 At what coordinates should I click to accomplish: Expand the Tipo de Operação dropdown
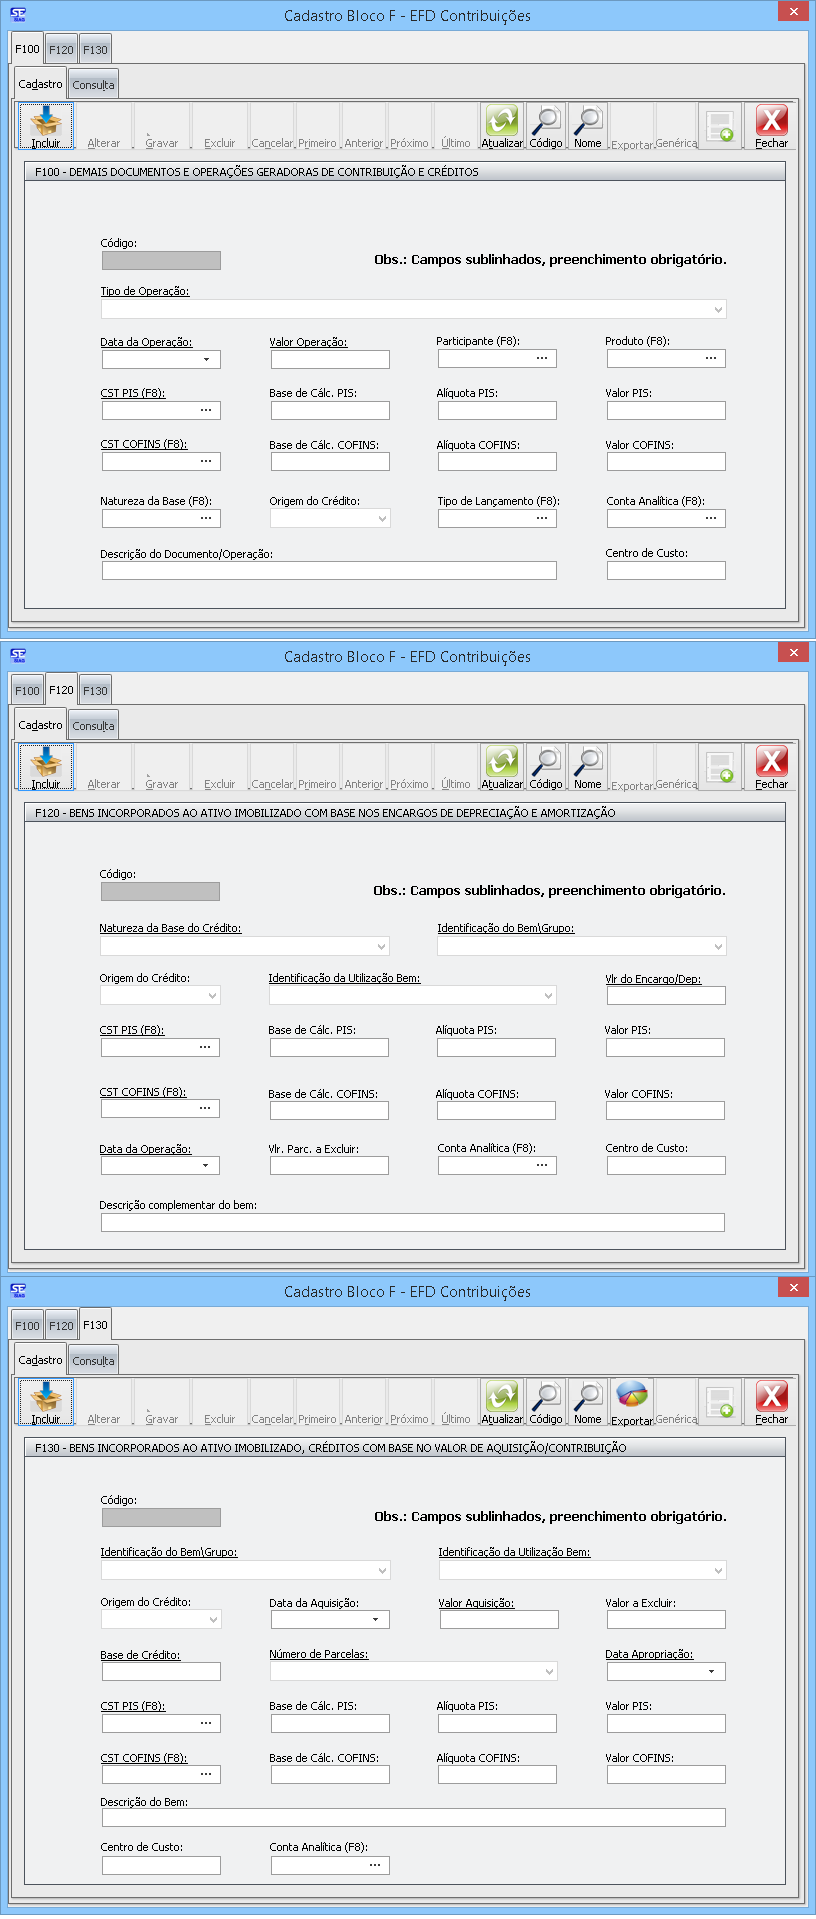coord(718,310)
